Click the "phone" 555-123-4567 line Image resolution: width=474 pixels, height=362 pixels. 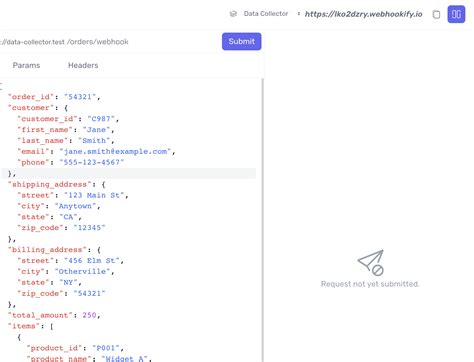coord(71,162)
